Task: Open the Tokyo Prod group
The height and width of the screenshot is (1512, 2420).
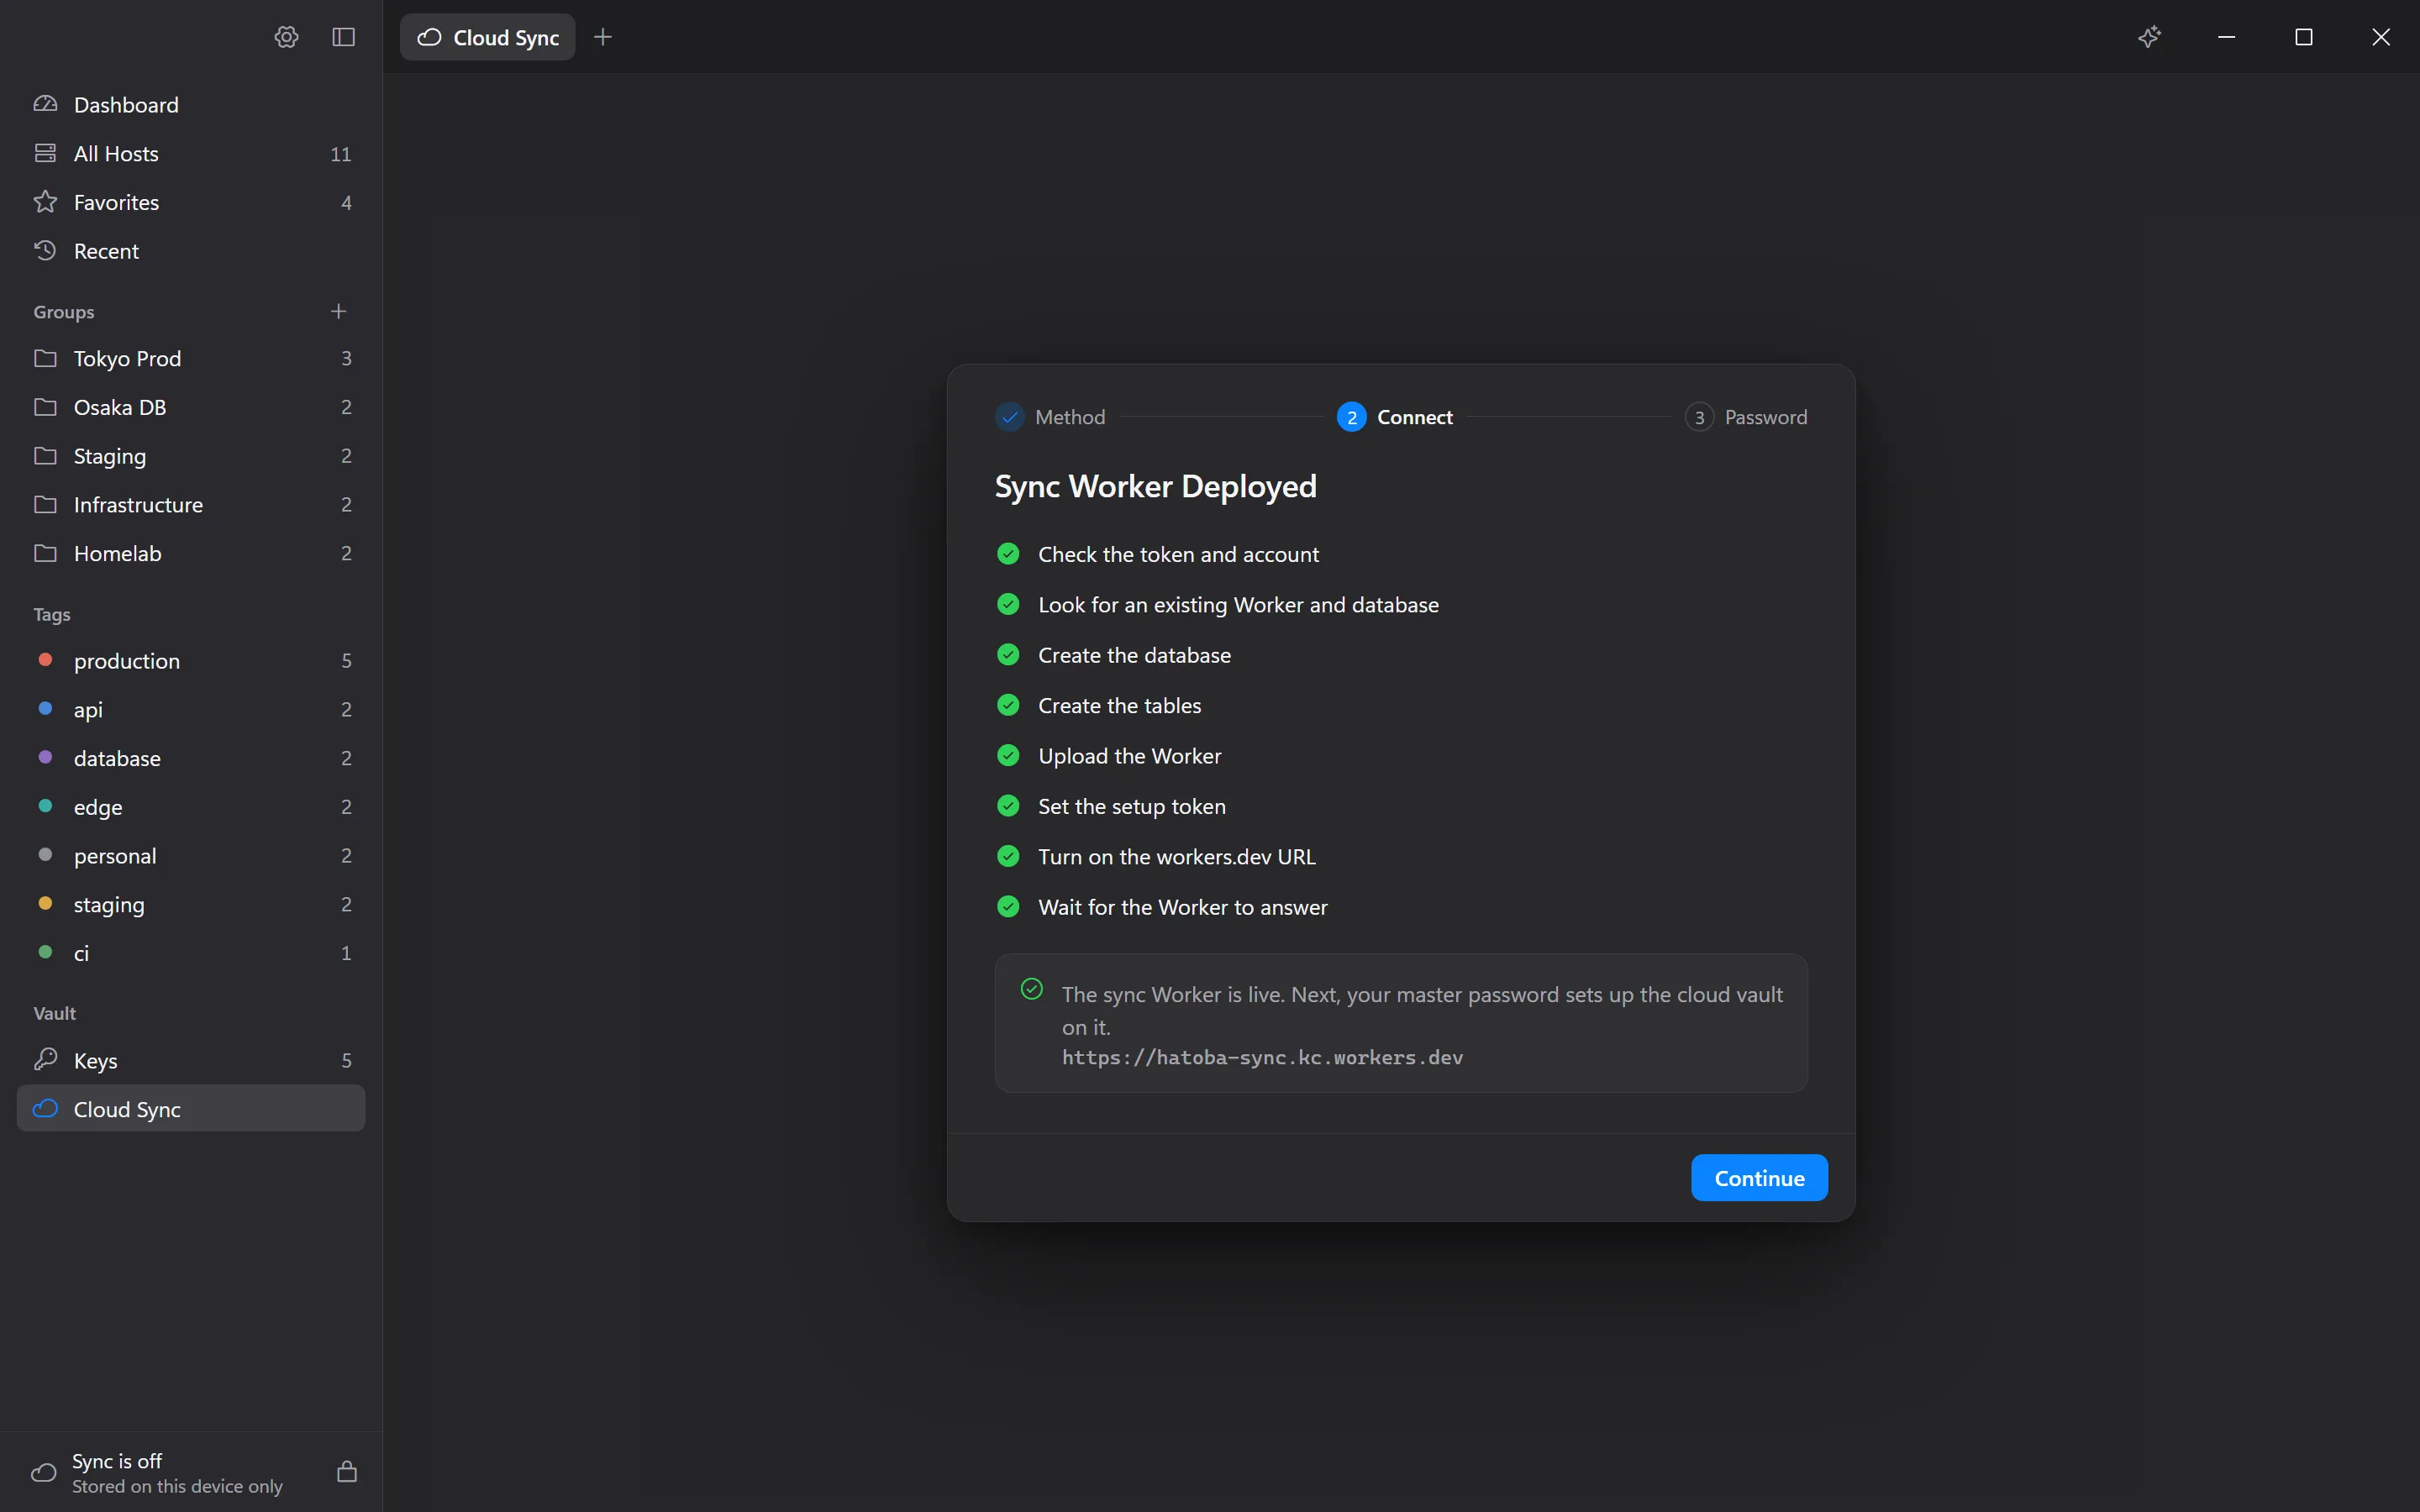Action: pos(191,358)
